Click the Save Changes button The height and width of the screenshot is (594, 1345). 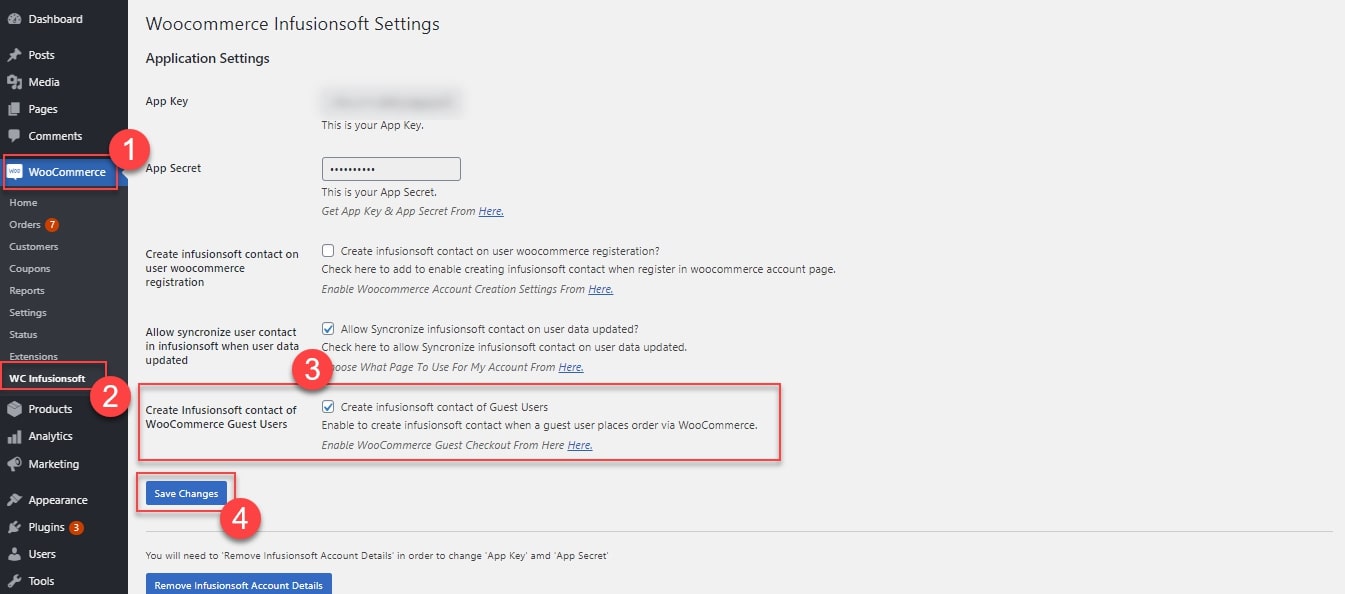click(x=186, y=494)
